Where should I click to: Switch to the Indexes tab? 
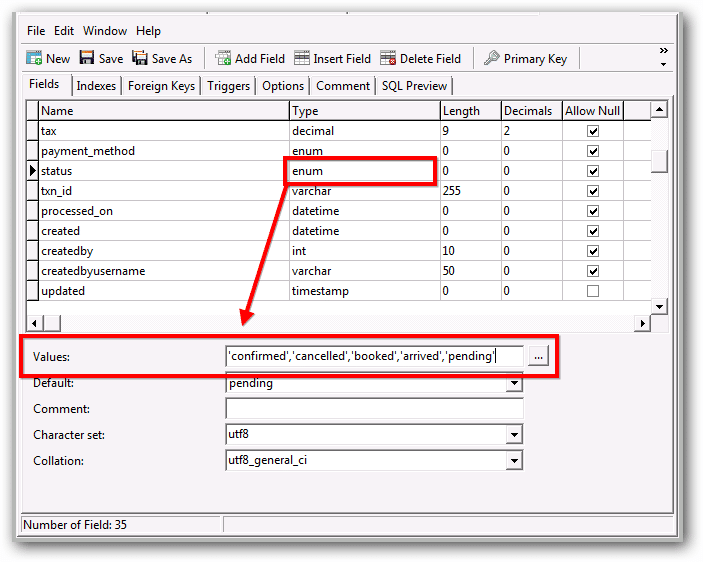coord(96,86)
